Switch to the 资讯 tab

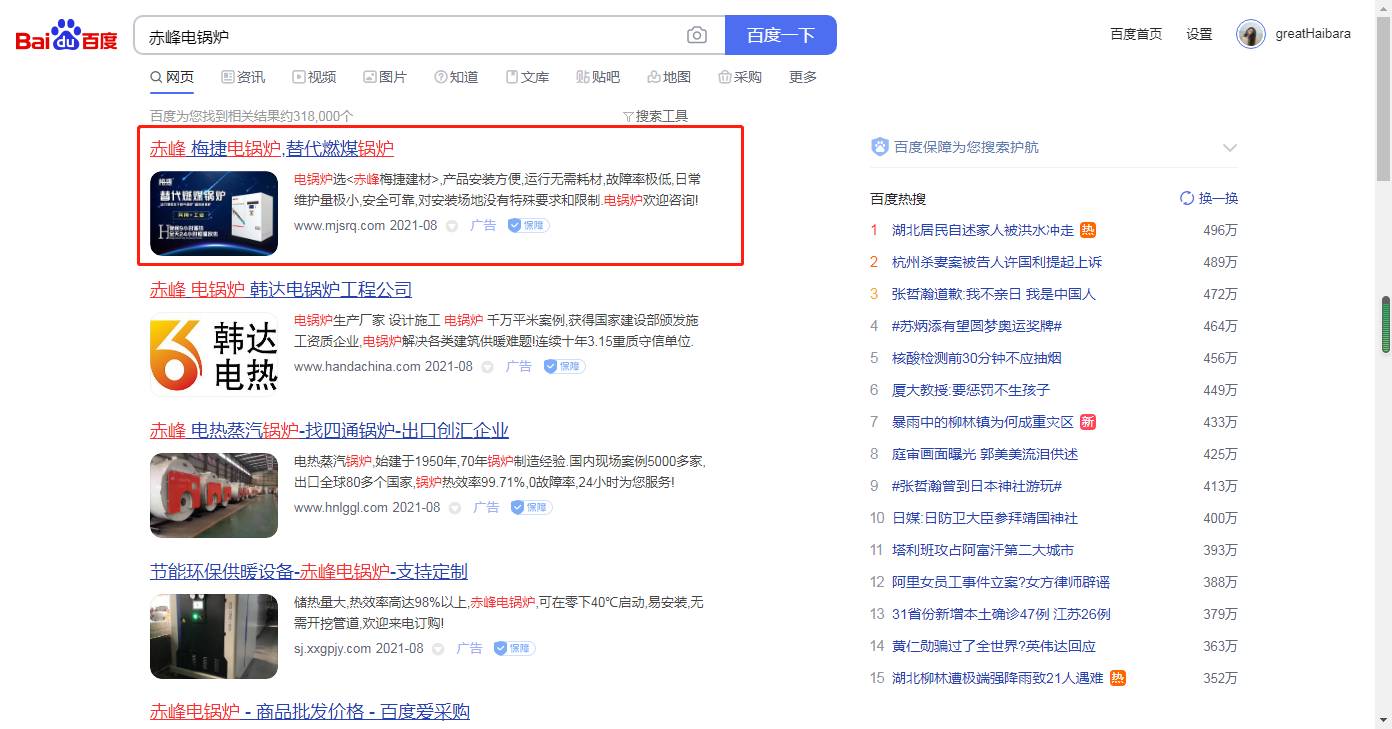pos(243,77)
